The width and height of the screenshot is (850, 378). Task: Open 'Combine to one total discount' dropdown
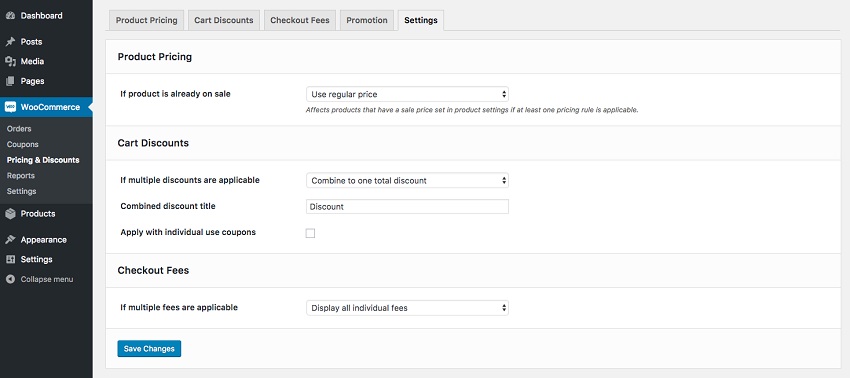[407, 181]
